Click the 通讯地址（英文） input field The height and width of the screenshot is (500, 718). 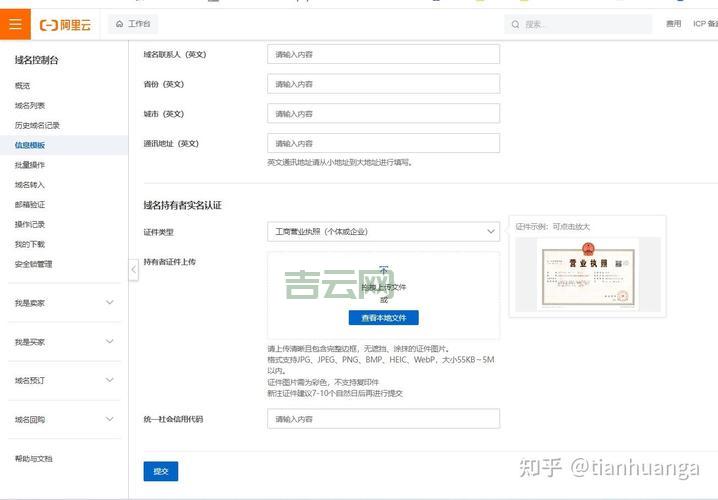pyautogui.click(x=383, y=143)
